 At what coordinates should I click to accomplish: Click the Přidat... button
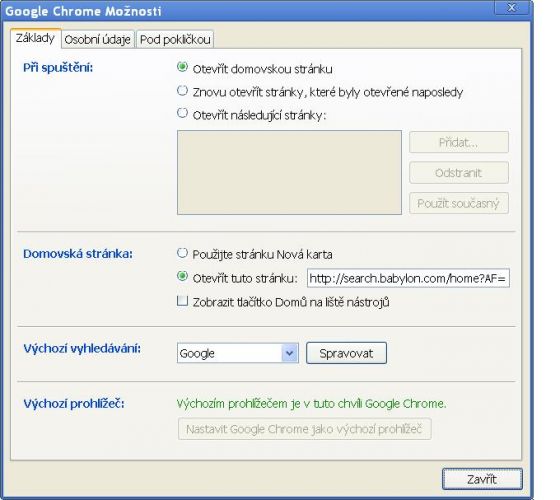point(459,142)
